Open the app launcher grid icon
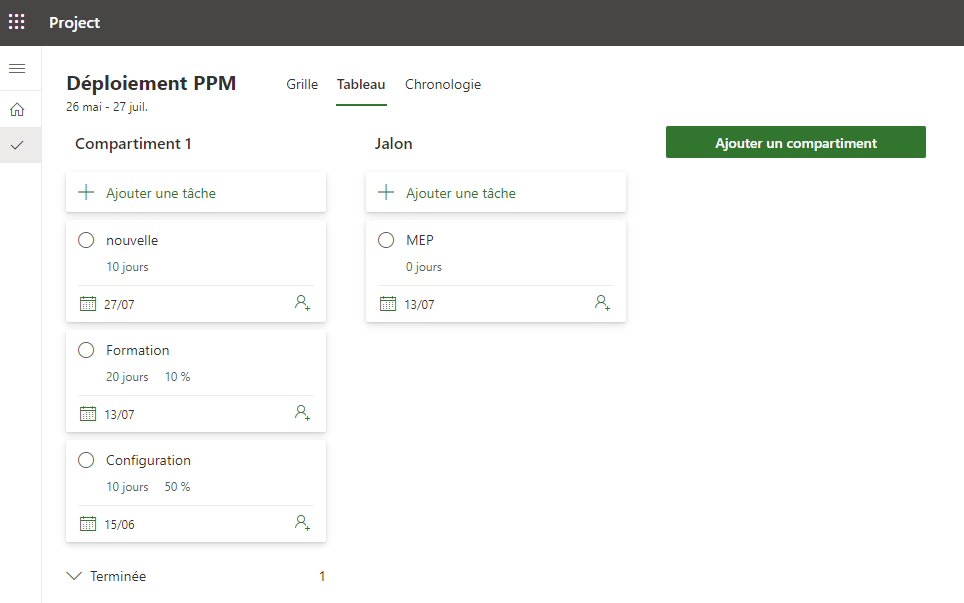Viewport: 964px width, 603px height. pyautogui.click(x=17, y=22)
